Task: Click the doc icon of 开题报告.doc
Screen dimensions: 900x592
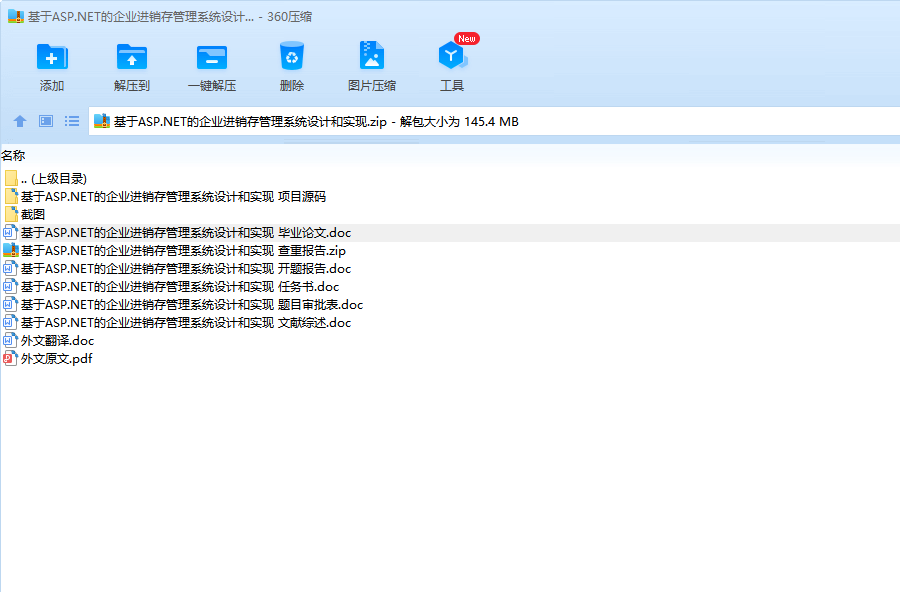Action: pos(10,268)
